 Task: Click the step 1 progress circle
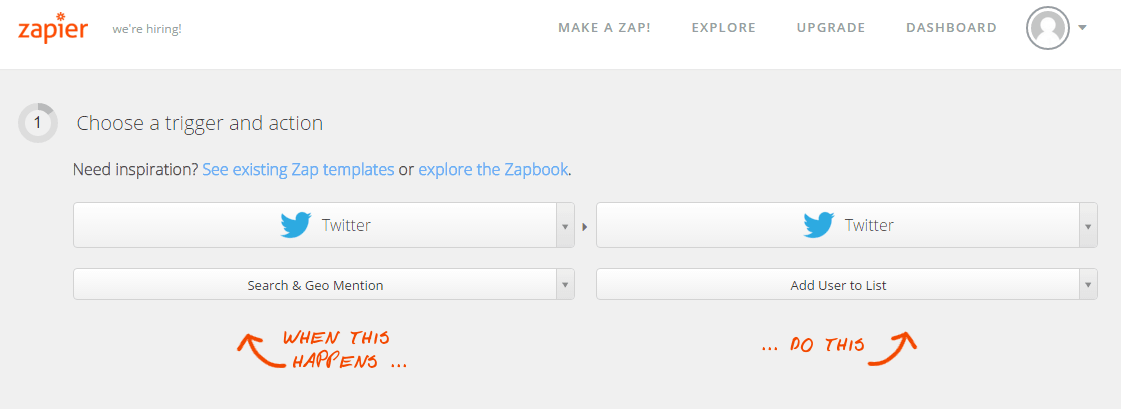[x=38, y=123]
